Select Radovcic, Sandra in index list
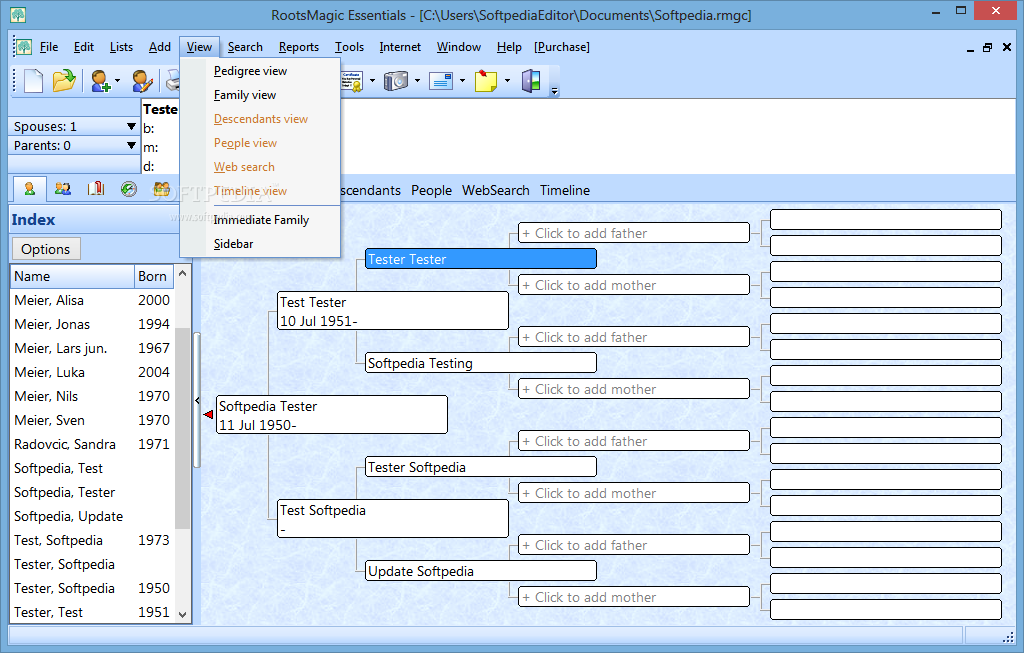 tap(93, 444)
